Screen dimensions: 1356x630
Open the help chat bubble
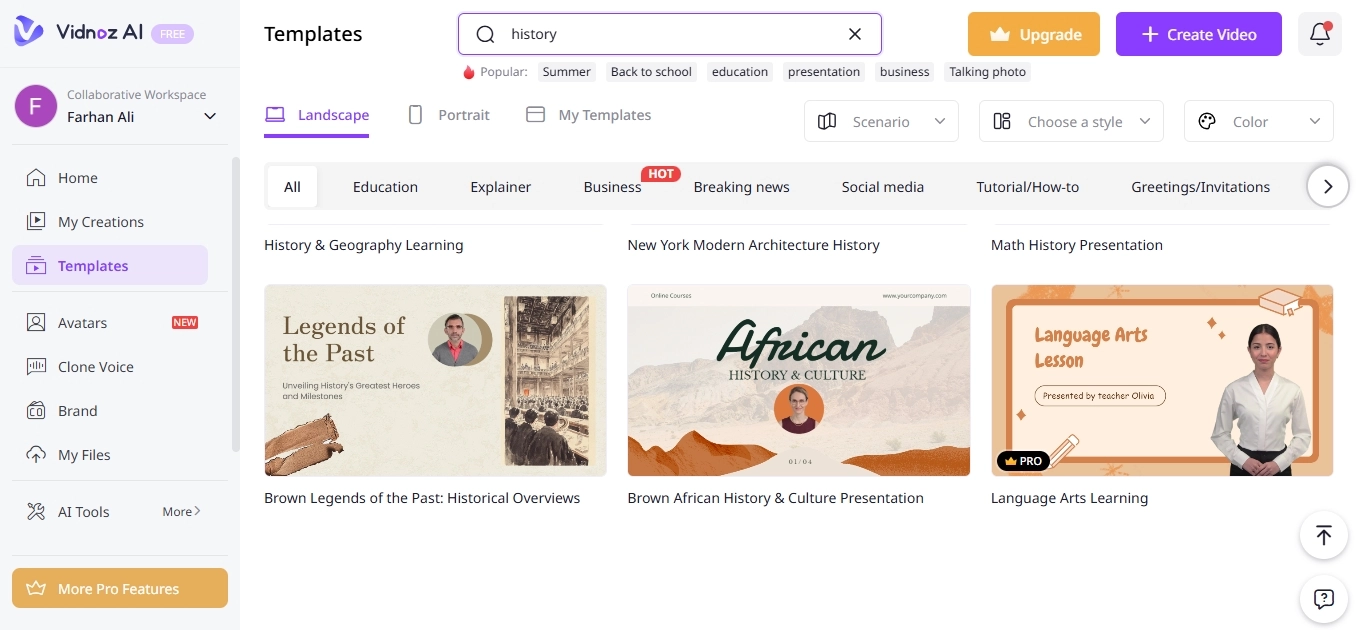coord(1323,599)
